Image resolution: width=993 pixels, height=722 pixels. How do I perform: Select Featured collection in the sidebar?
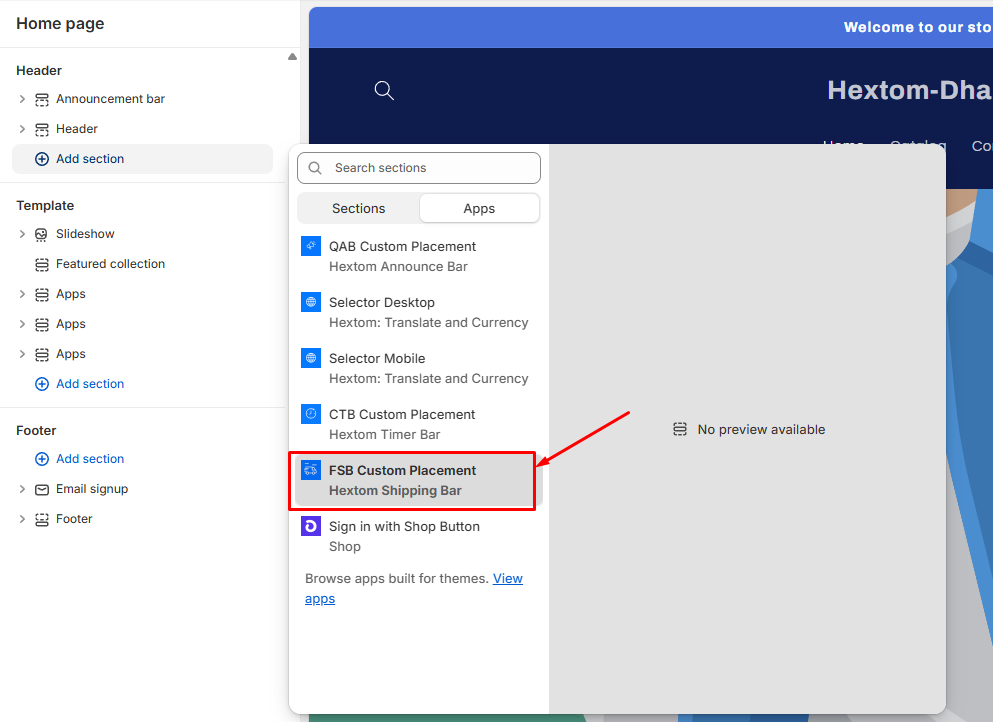(110, 264)
